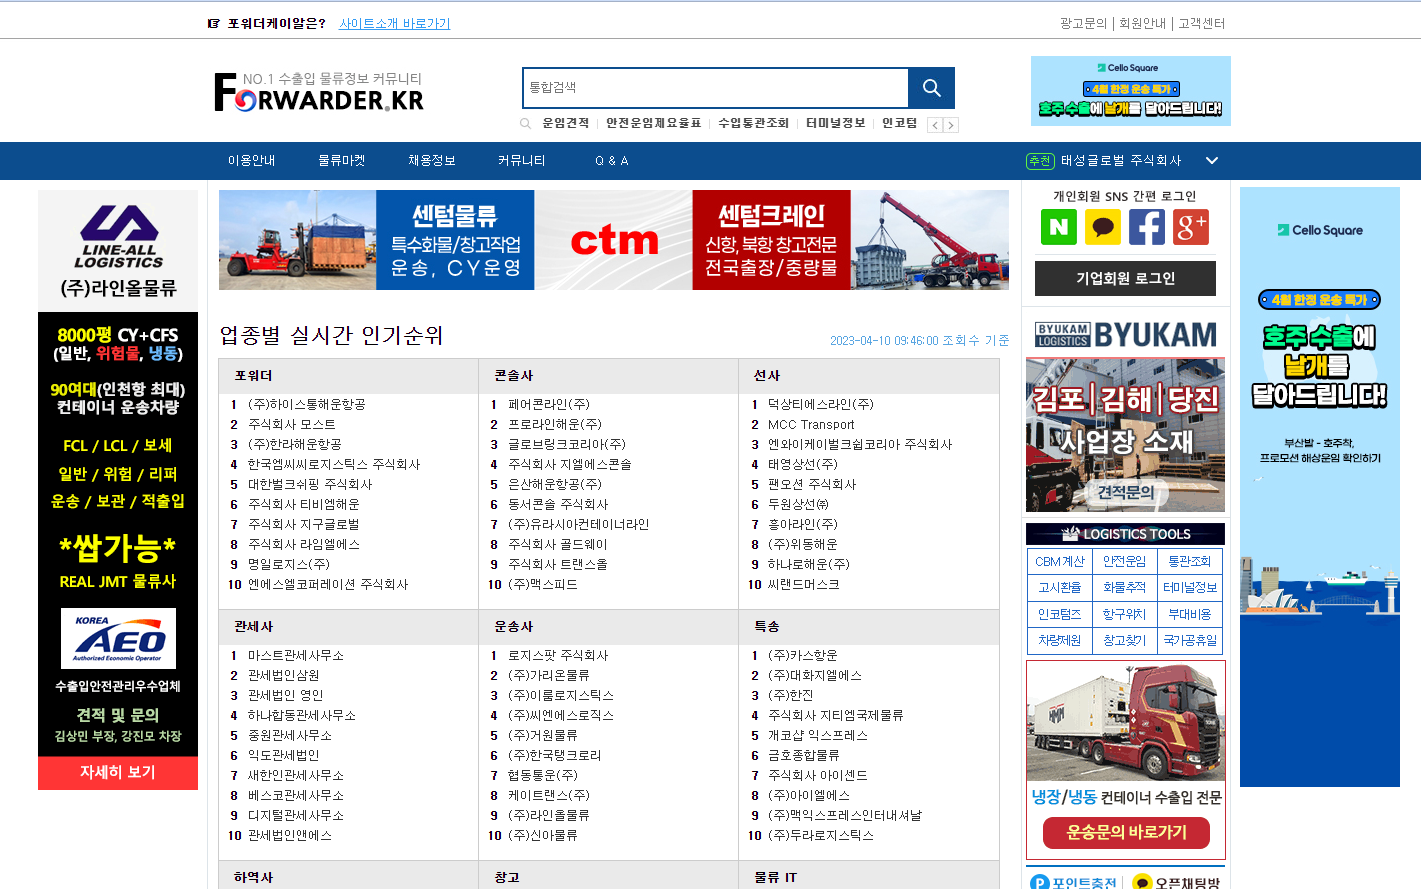Viewport: 1421px width, 889px height.
Task: Open MCC Transport shipping line entry
Action: 811,424
